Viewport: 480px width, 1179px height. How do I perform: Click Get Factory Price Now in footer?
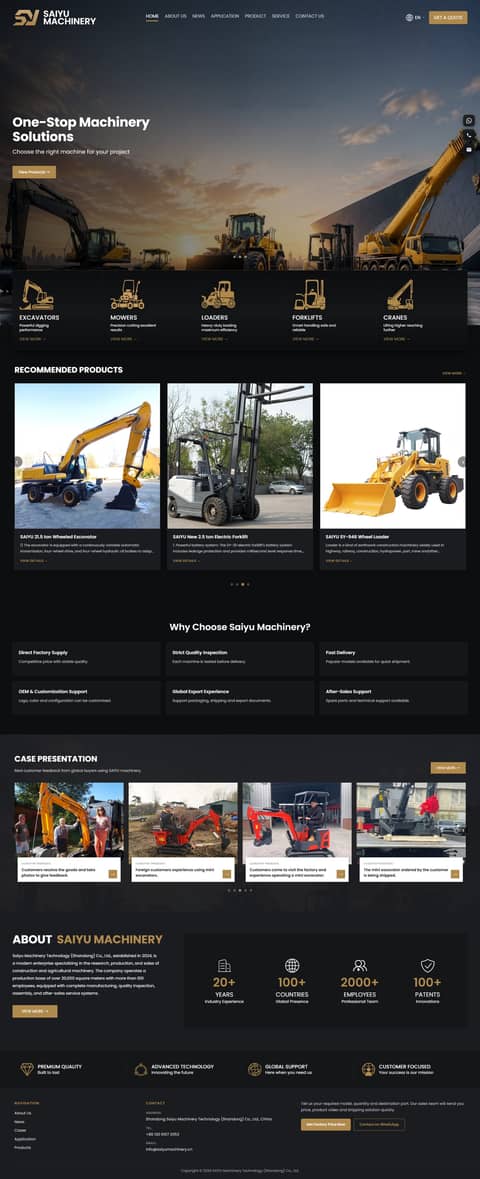[326, 1125]
